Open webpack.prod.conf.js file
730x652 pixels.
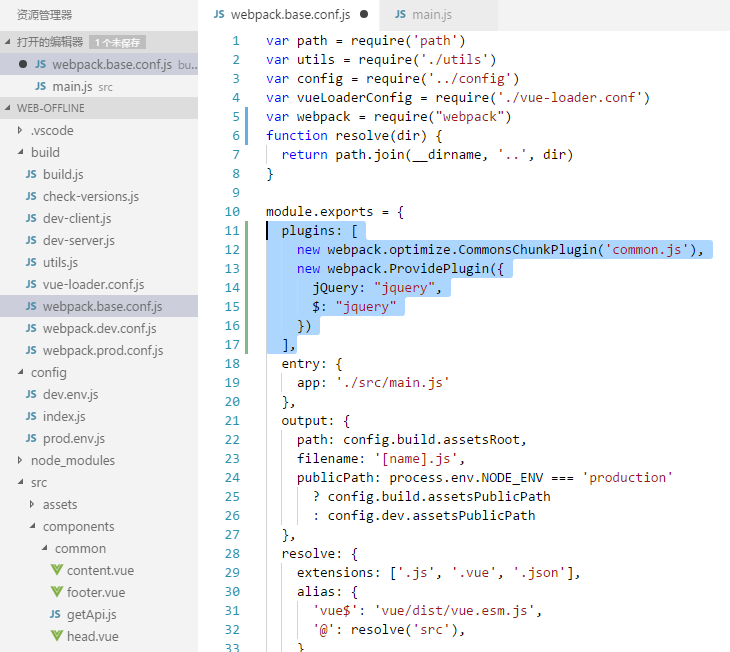pos(99,350)
